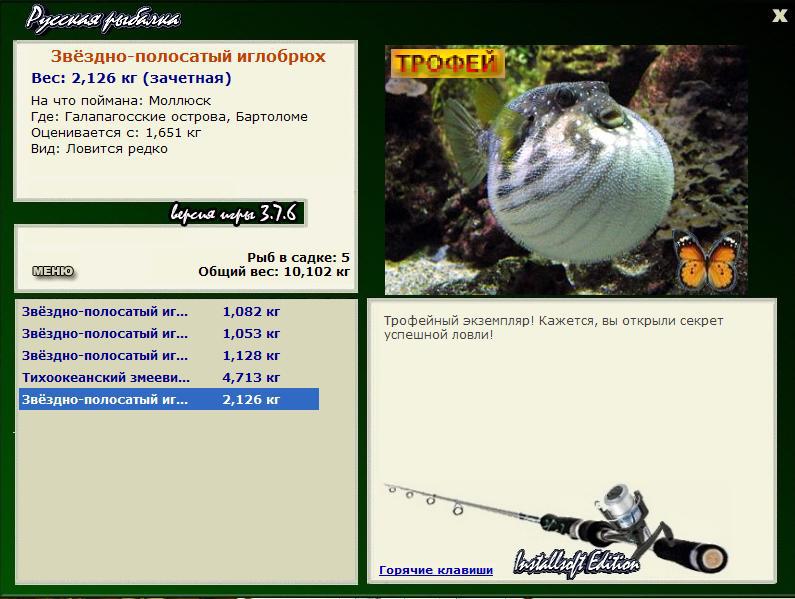Click the Вид: Ловится редко line

coord(99,149)
